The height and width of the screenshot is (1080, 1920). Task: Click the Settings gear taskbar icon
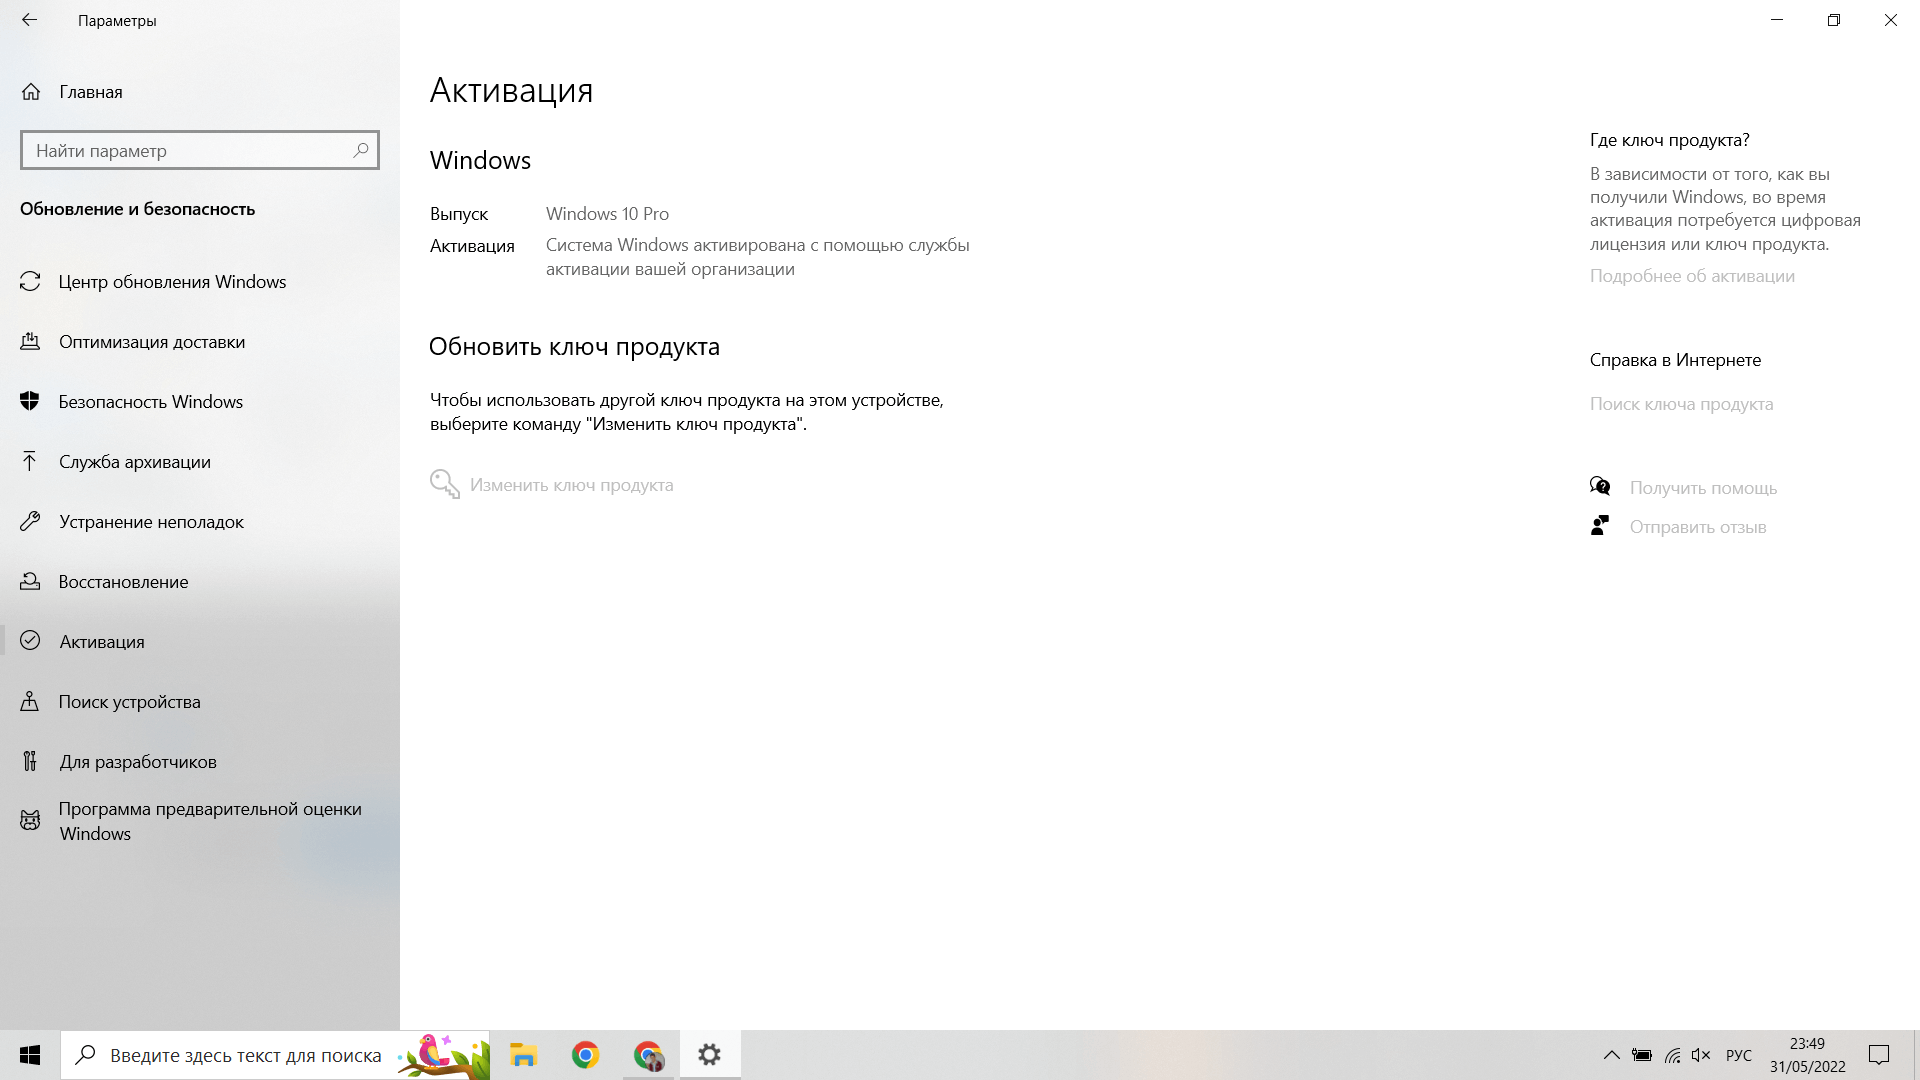tap(710, 1055)
